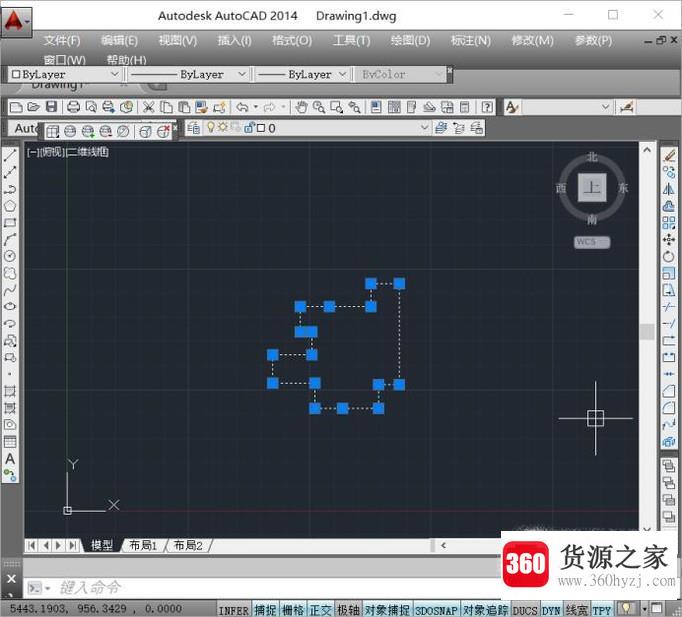Open a drawing file with Open icon
The height and width of the screenshot is (617, 682).
pyautogui.click(x=33, y=107)
